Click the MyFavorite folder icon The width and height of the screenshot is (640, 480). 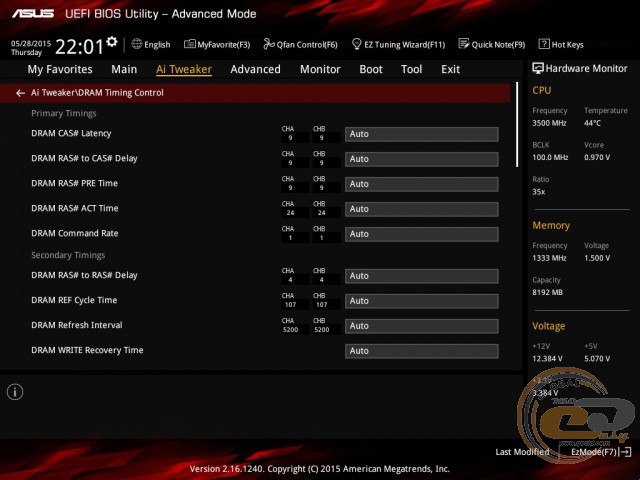(x=189, y=44)
